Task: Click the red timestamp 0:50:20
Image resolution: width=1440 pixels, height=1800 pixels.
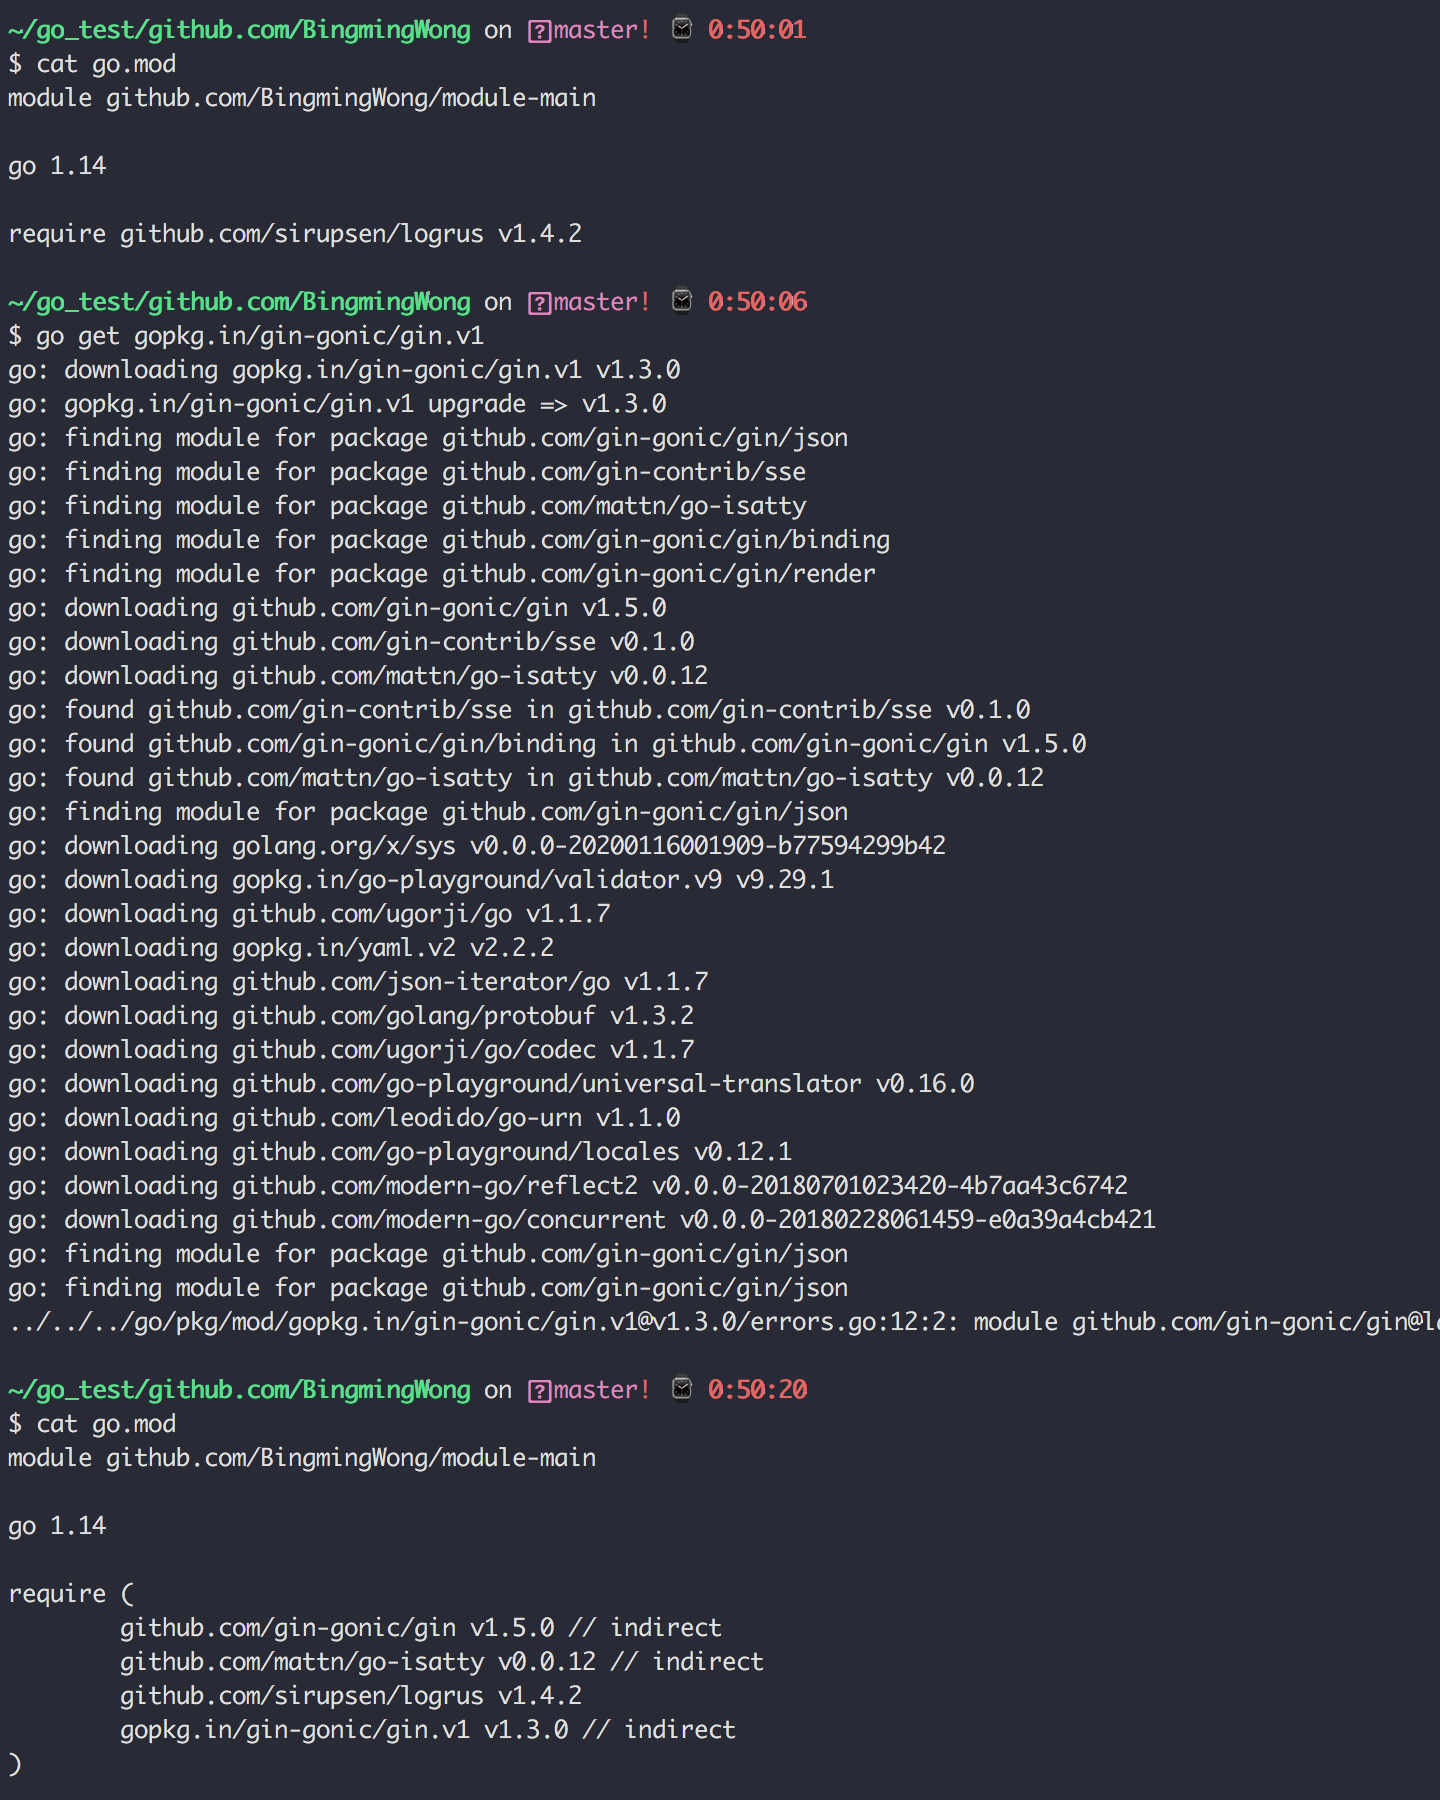Action: pos(757,1390)
